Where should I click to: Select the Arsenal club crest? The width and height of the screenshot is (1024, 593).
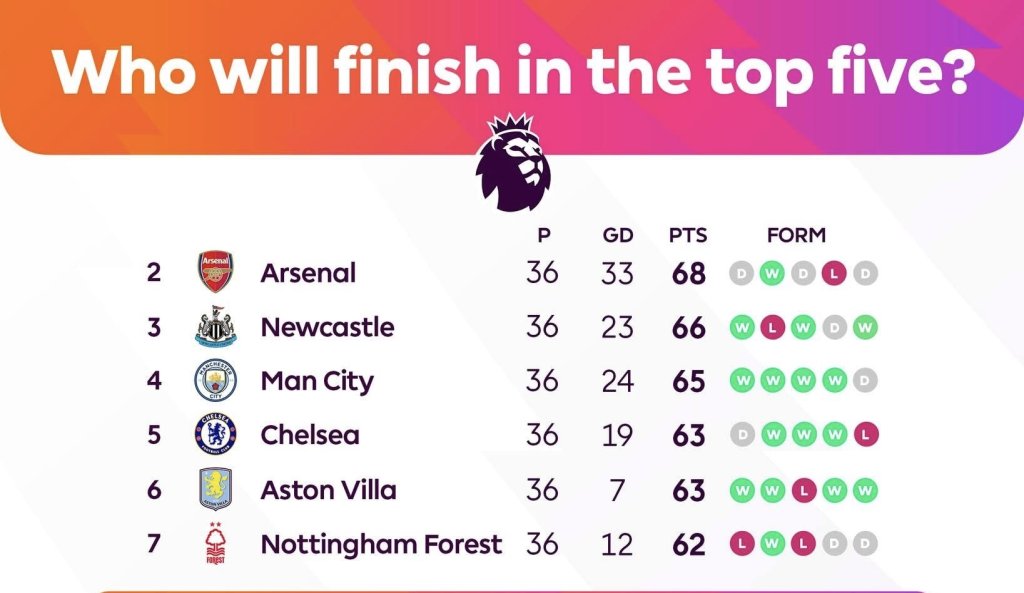pyautogui.click(x=216, y=272)
